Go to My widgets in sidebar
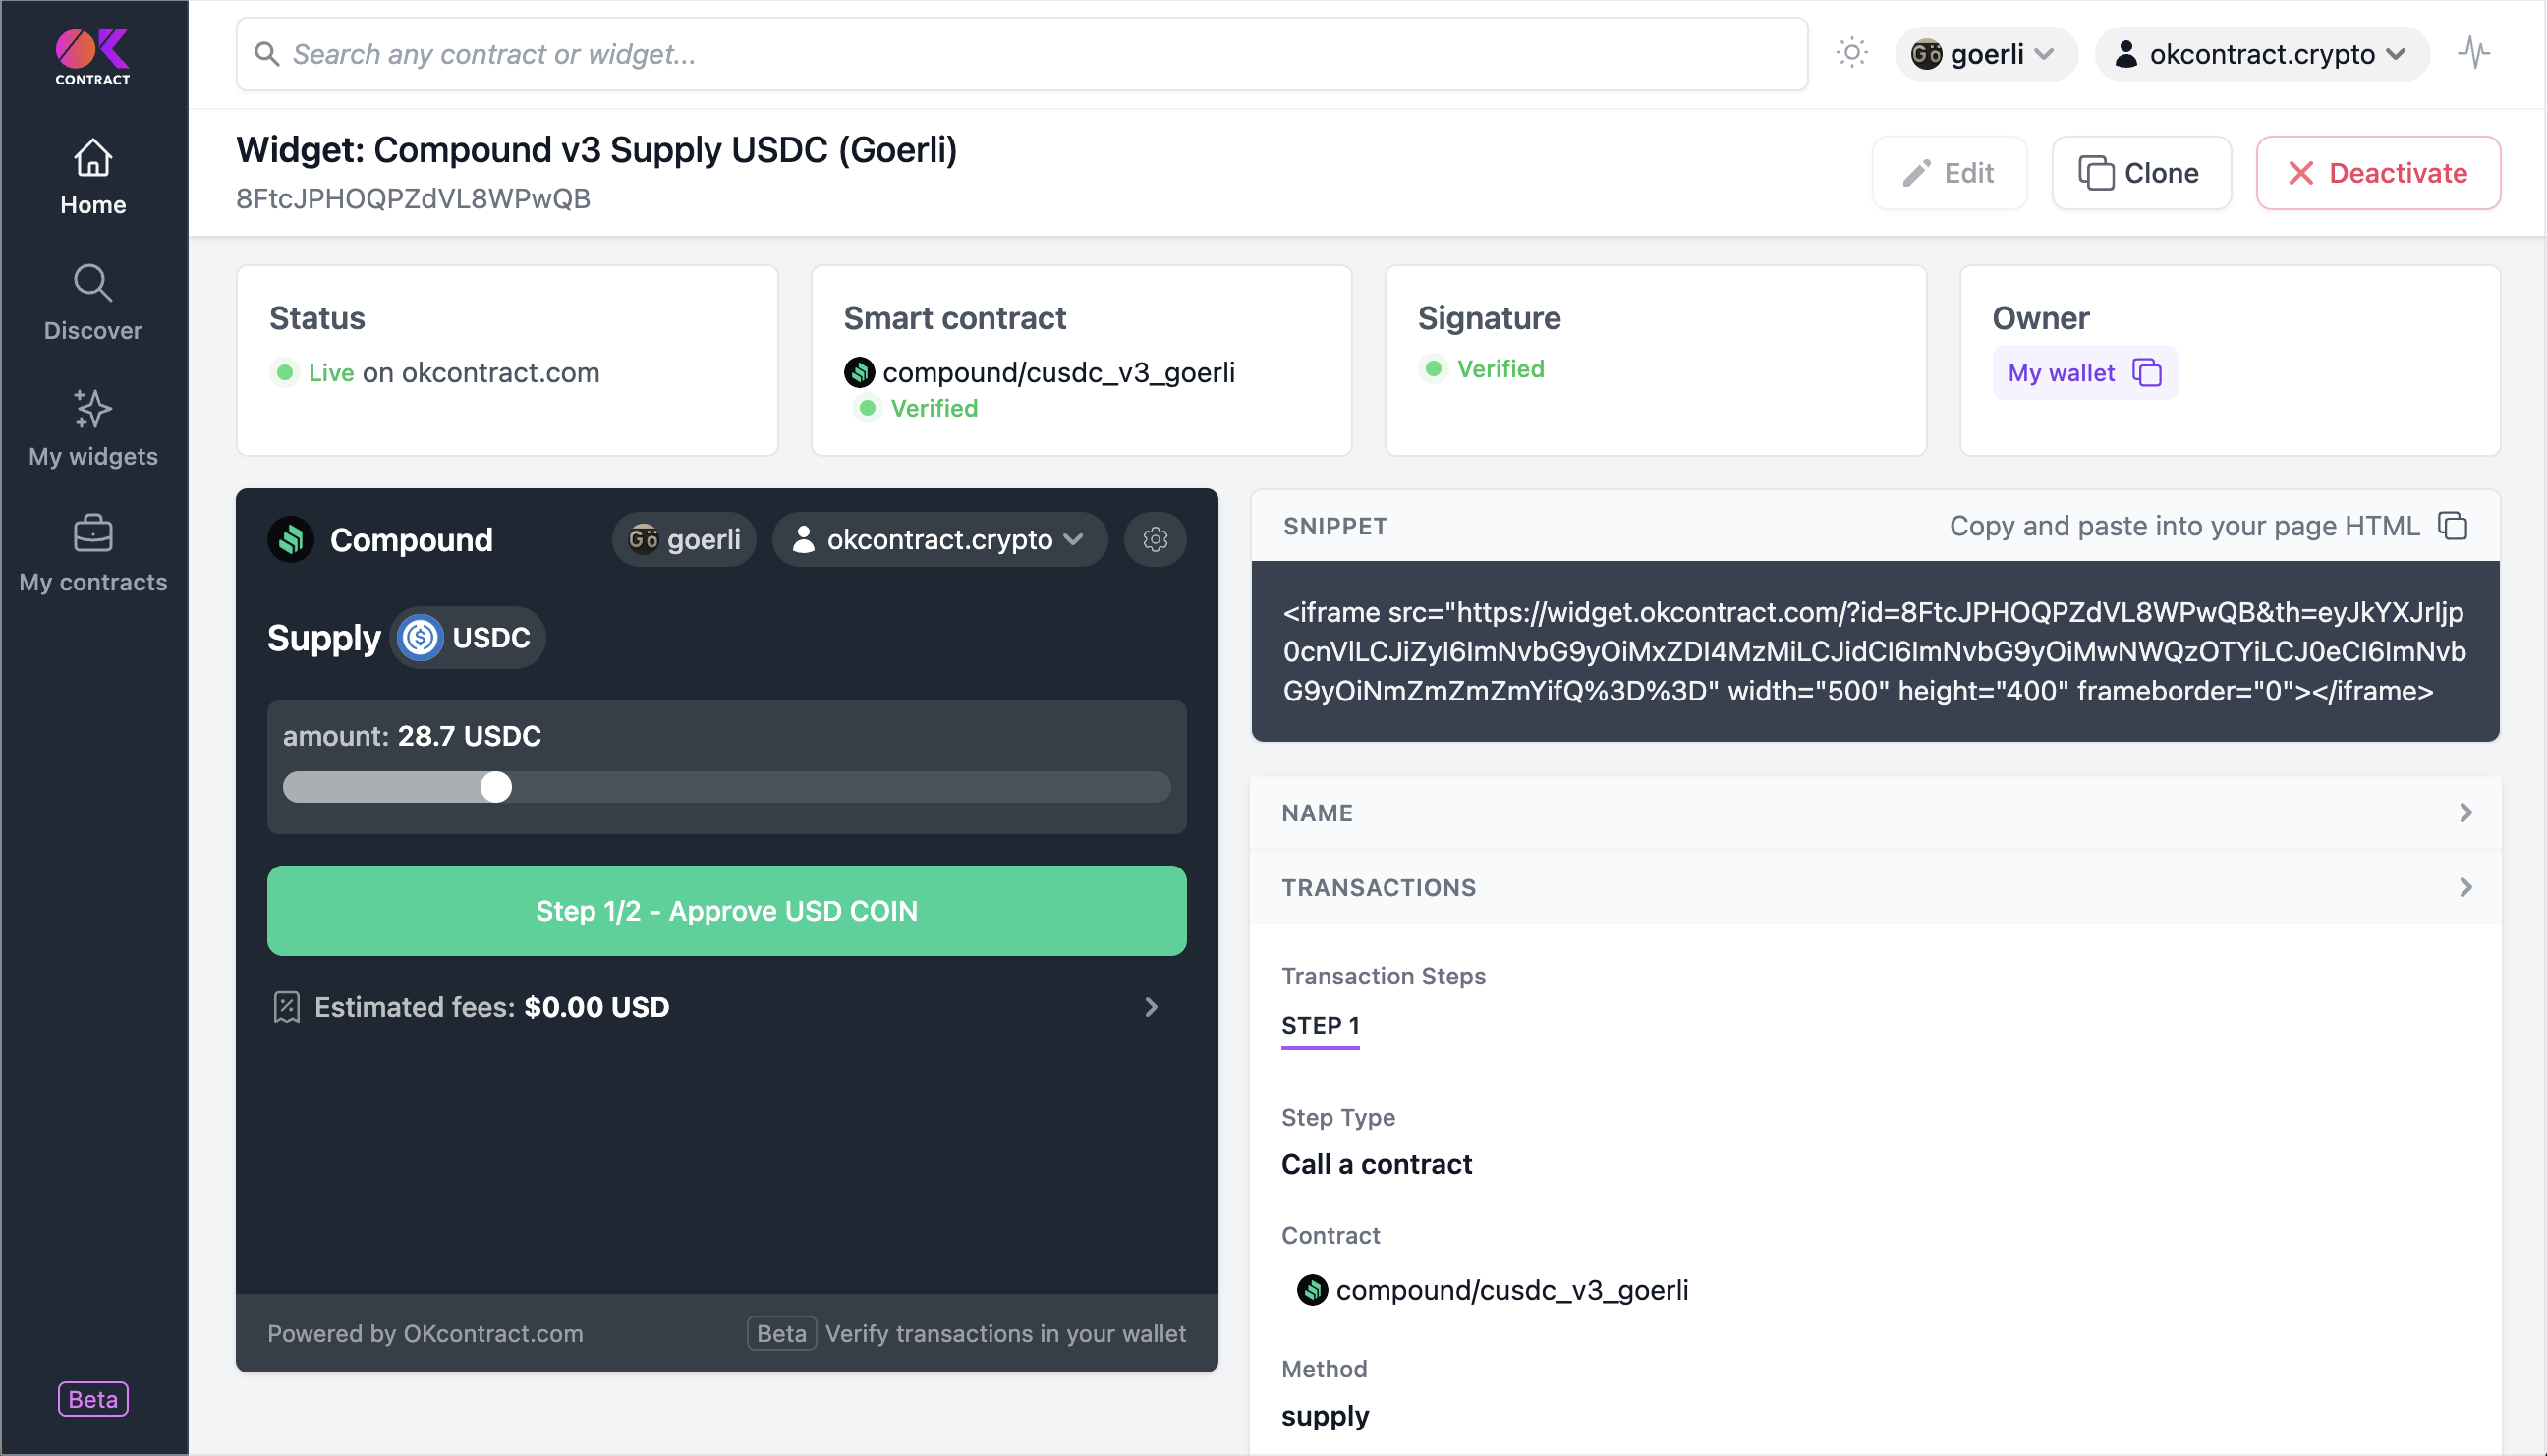 click(x=93, y=429)
